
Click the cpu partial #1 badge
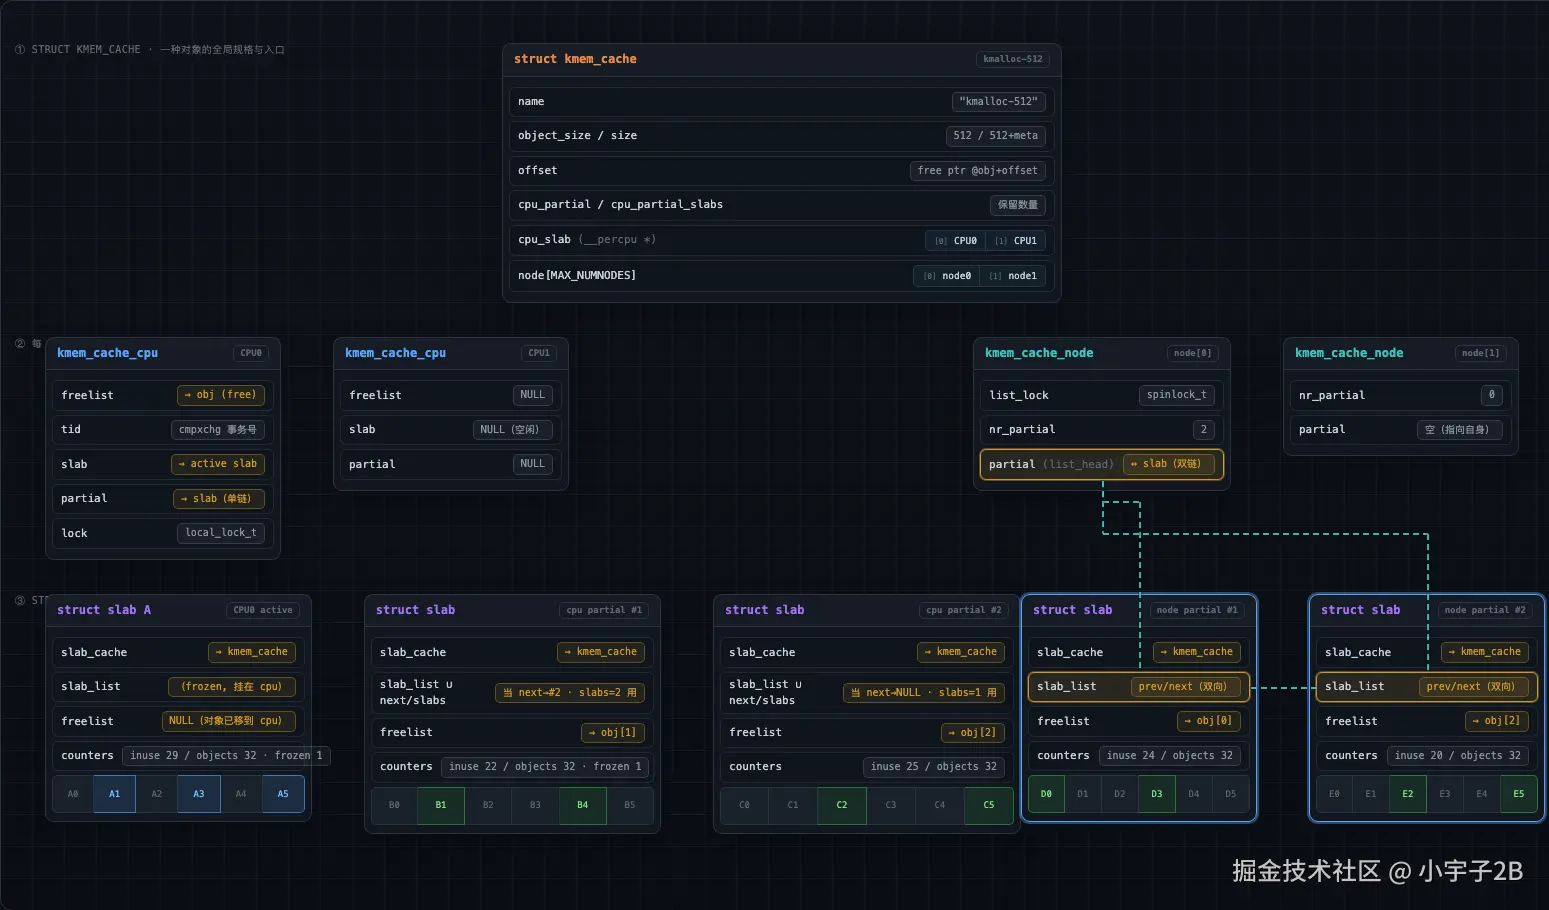click(x=604, y=610)
